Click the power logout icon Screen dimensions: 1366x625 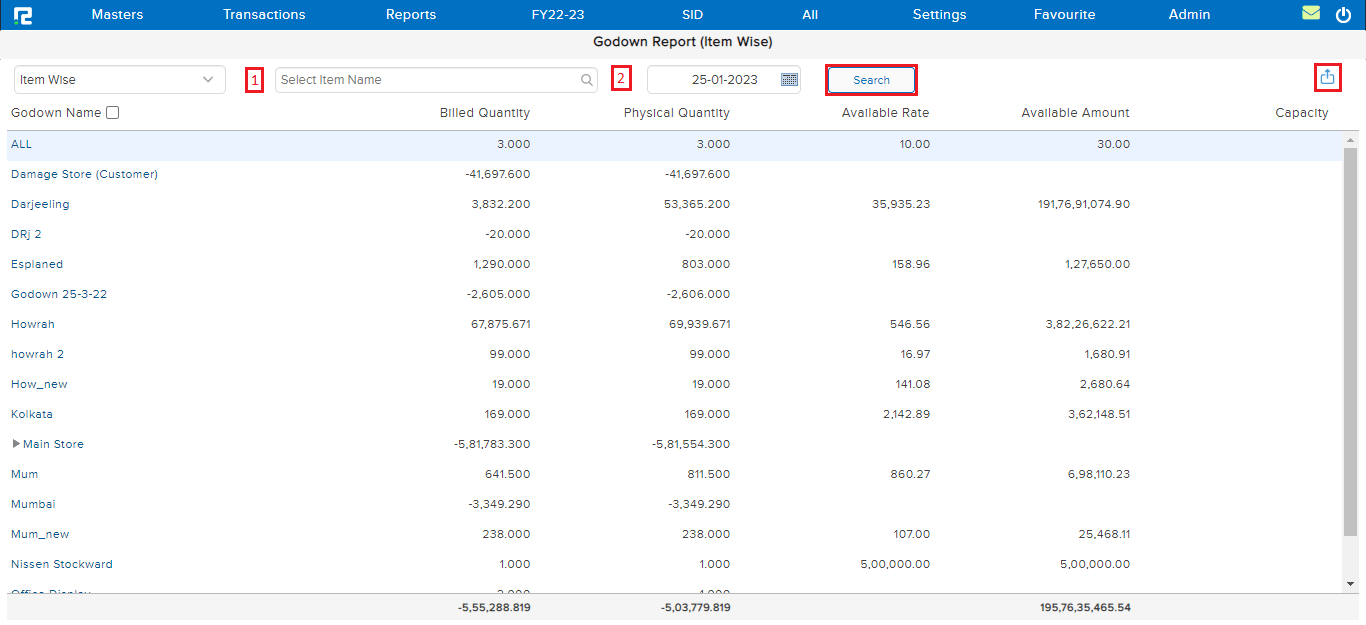point(1343,15)
